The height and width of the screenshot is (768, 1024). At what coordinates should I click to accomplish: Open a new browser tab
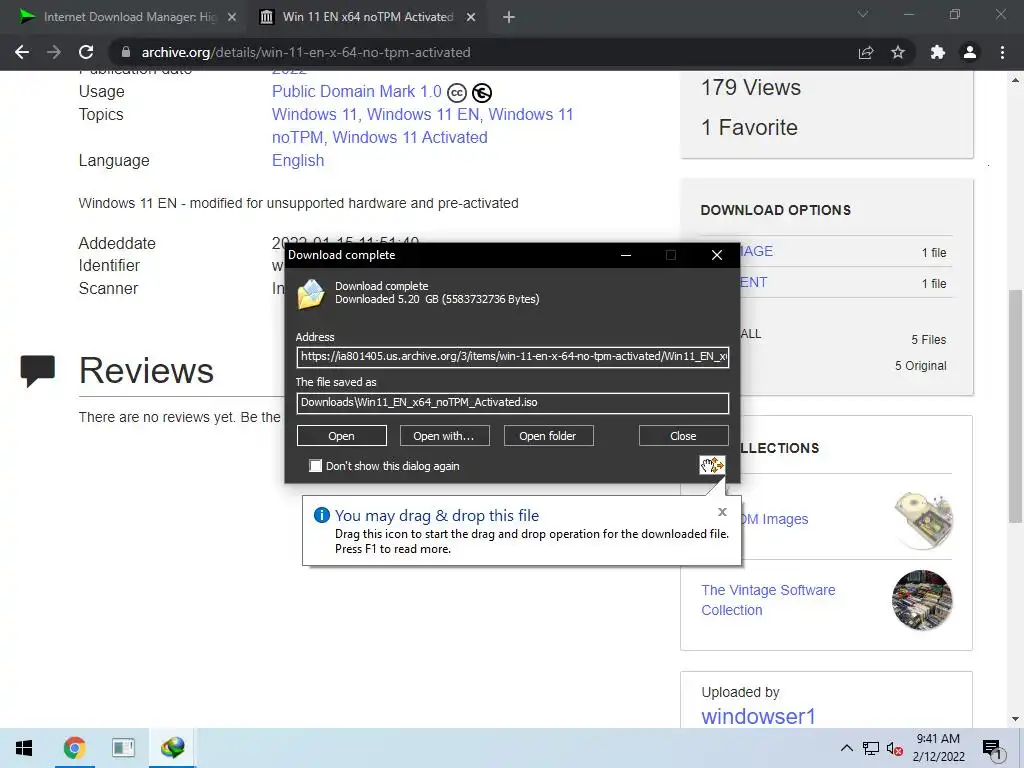[x=509, y=18]
